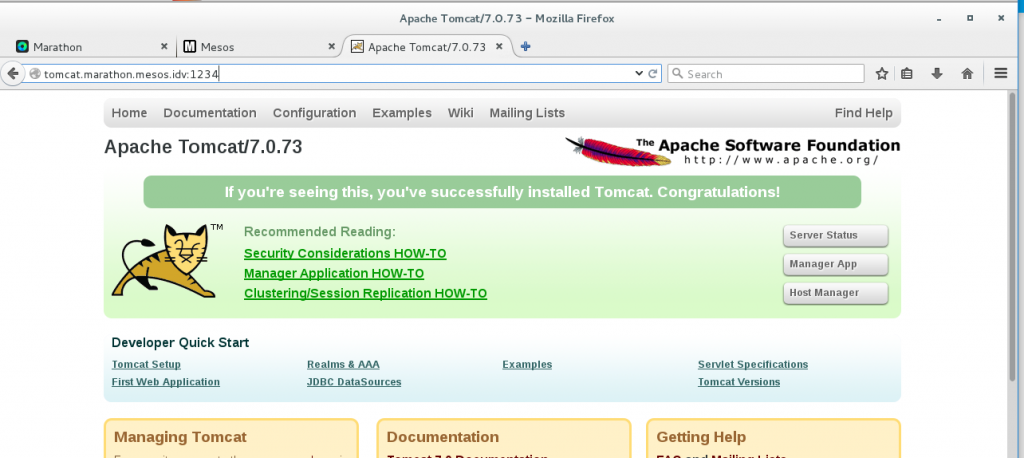Click the Apache feather logo

pos(618,151)
